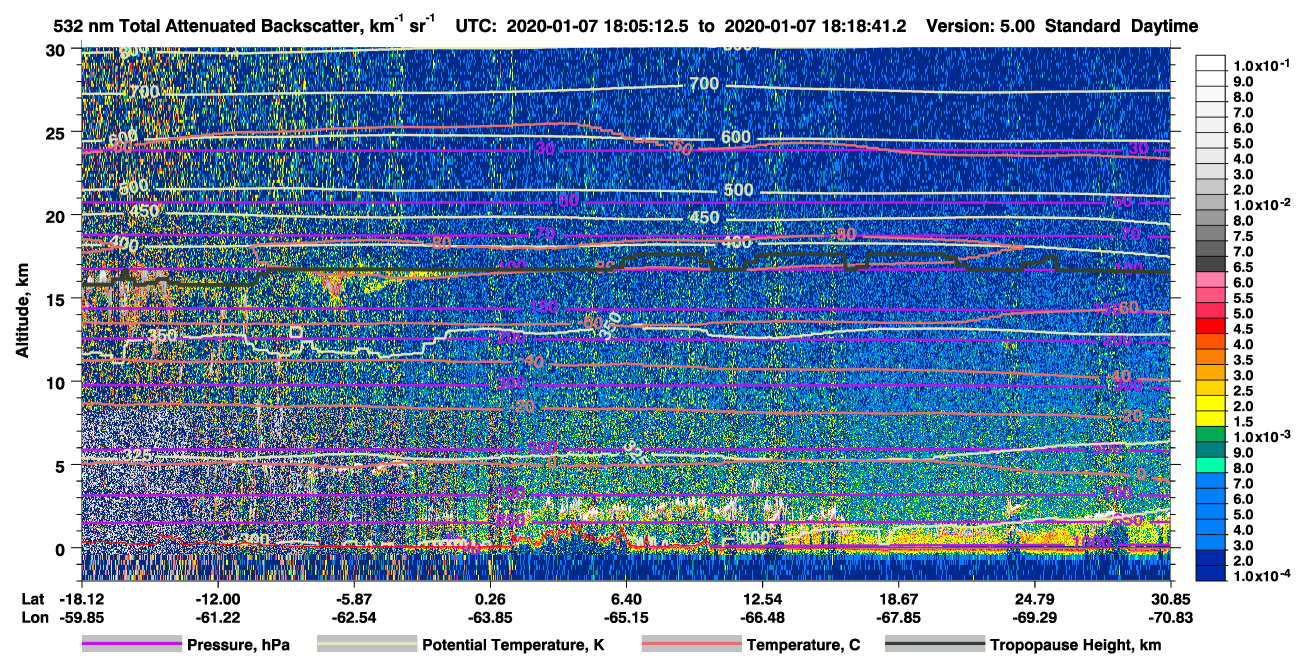
Task: Select longitude value -59.85
Action: [80, 617]
